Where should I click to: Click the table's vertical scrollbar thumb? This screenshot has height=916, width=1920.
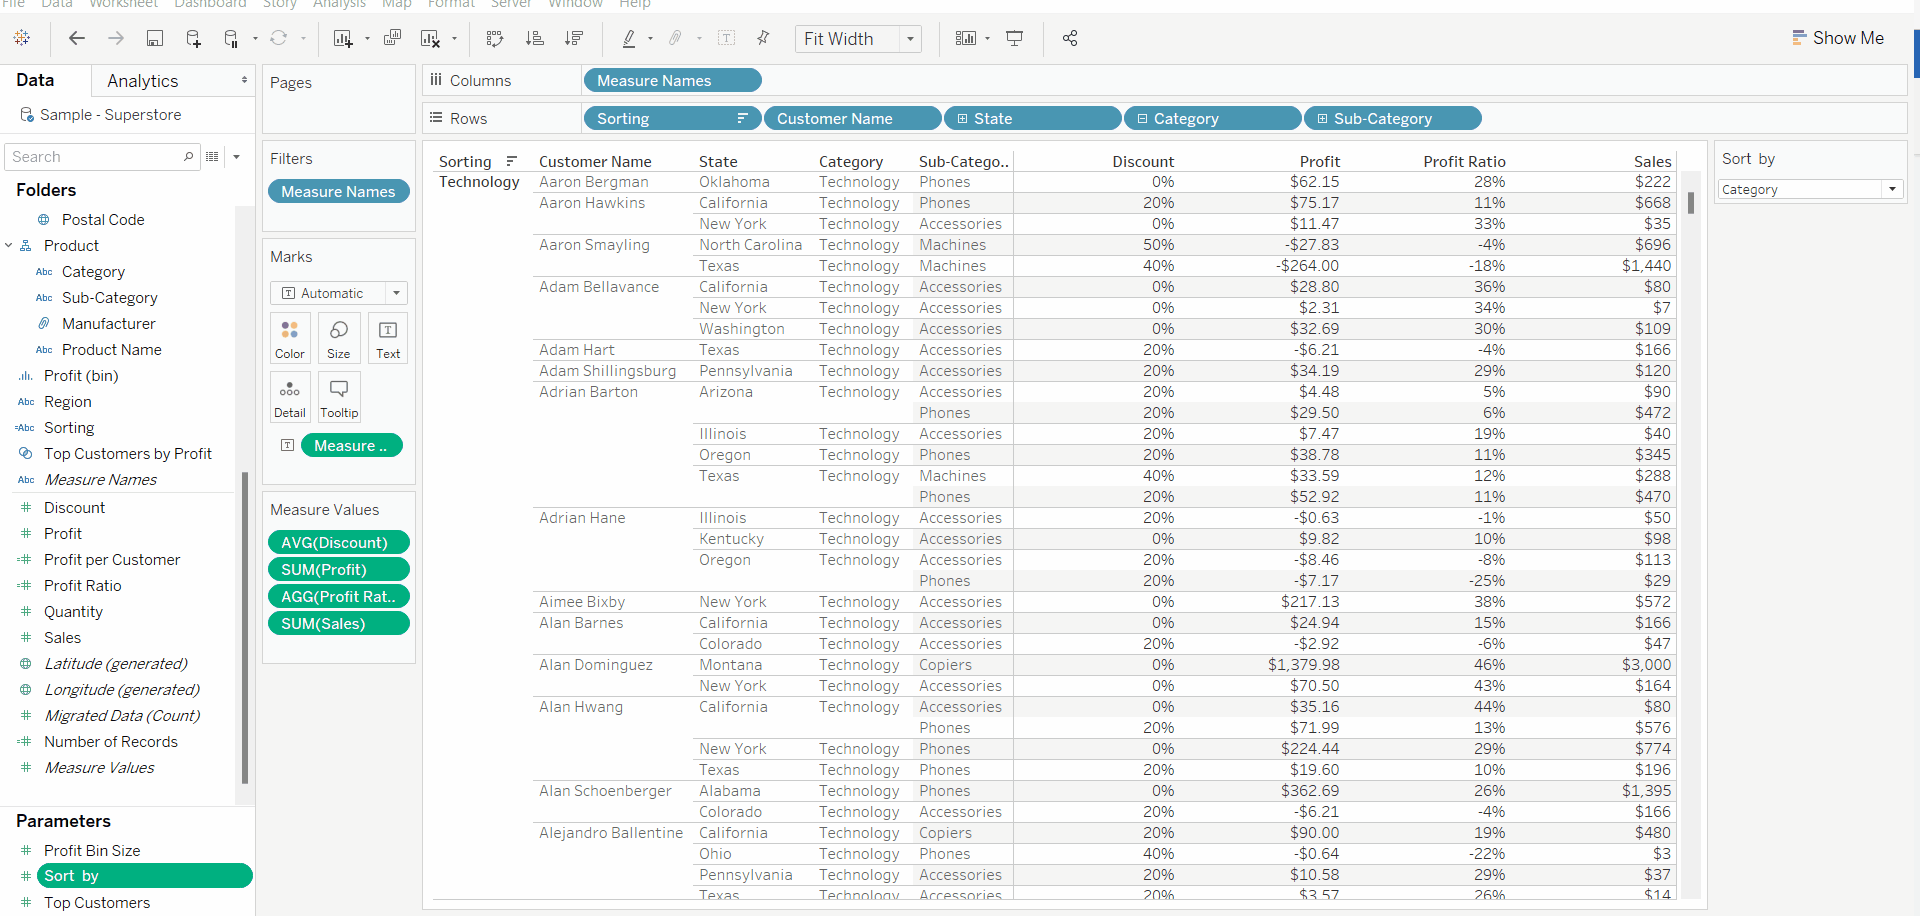click(x=1691, y=203)
